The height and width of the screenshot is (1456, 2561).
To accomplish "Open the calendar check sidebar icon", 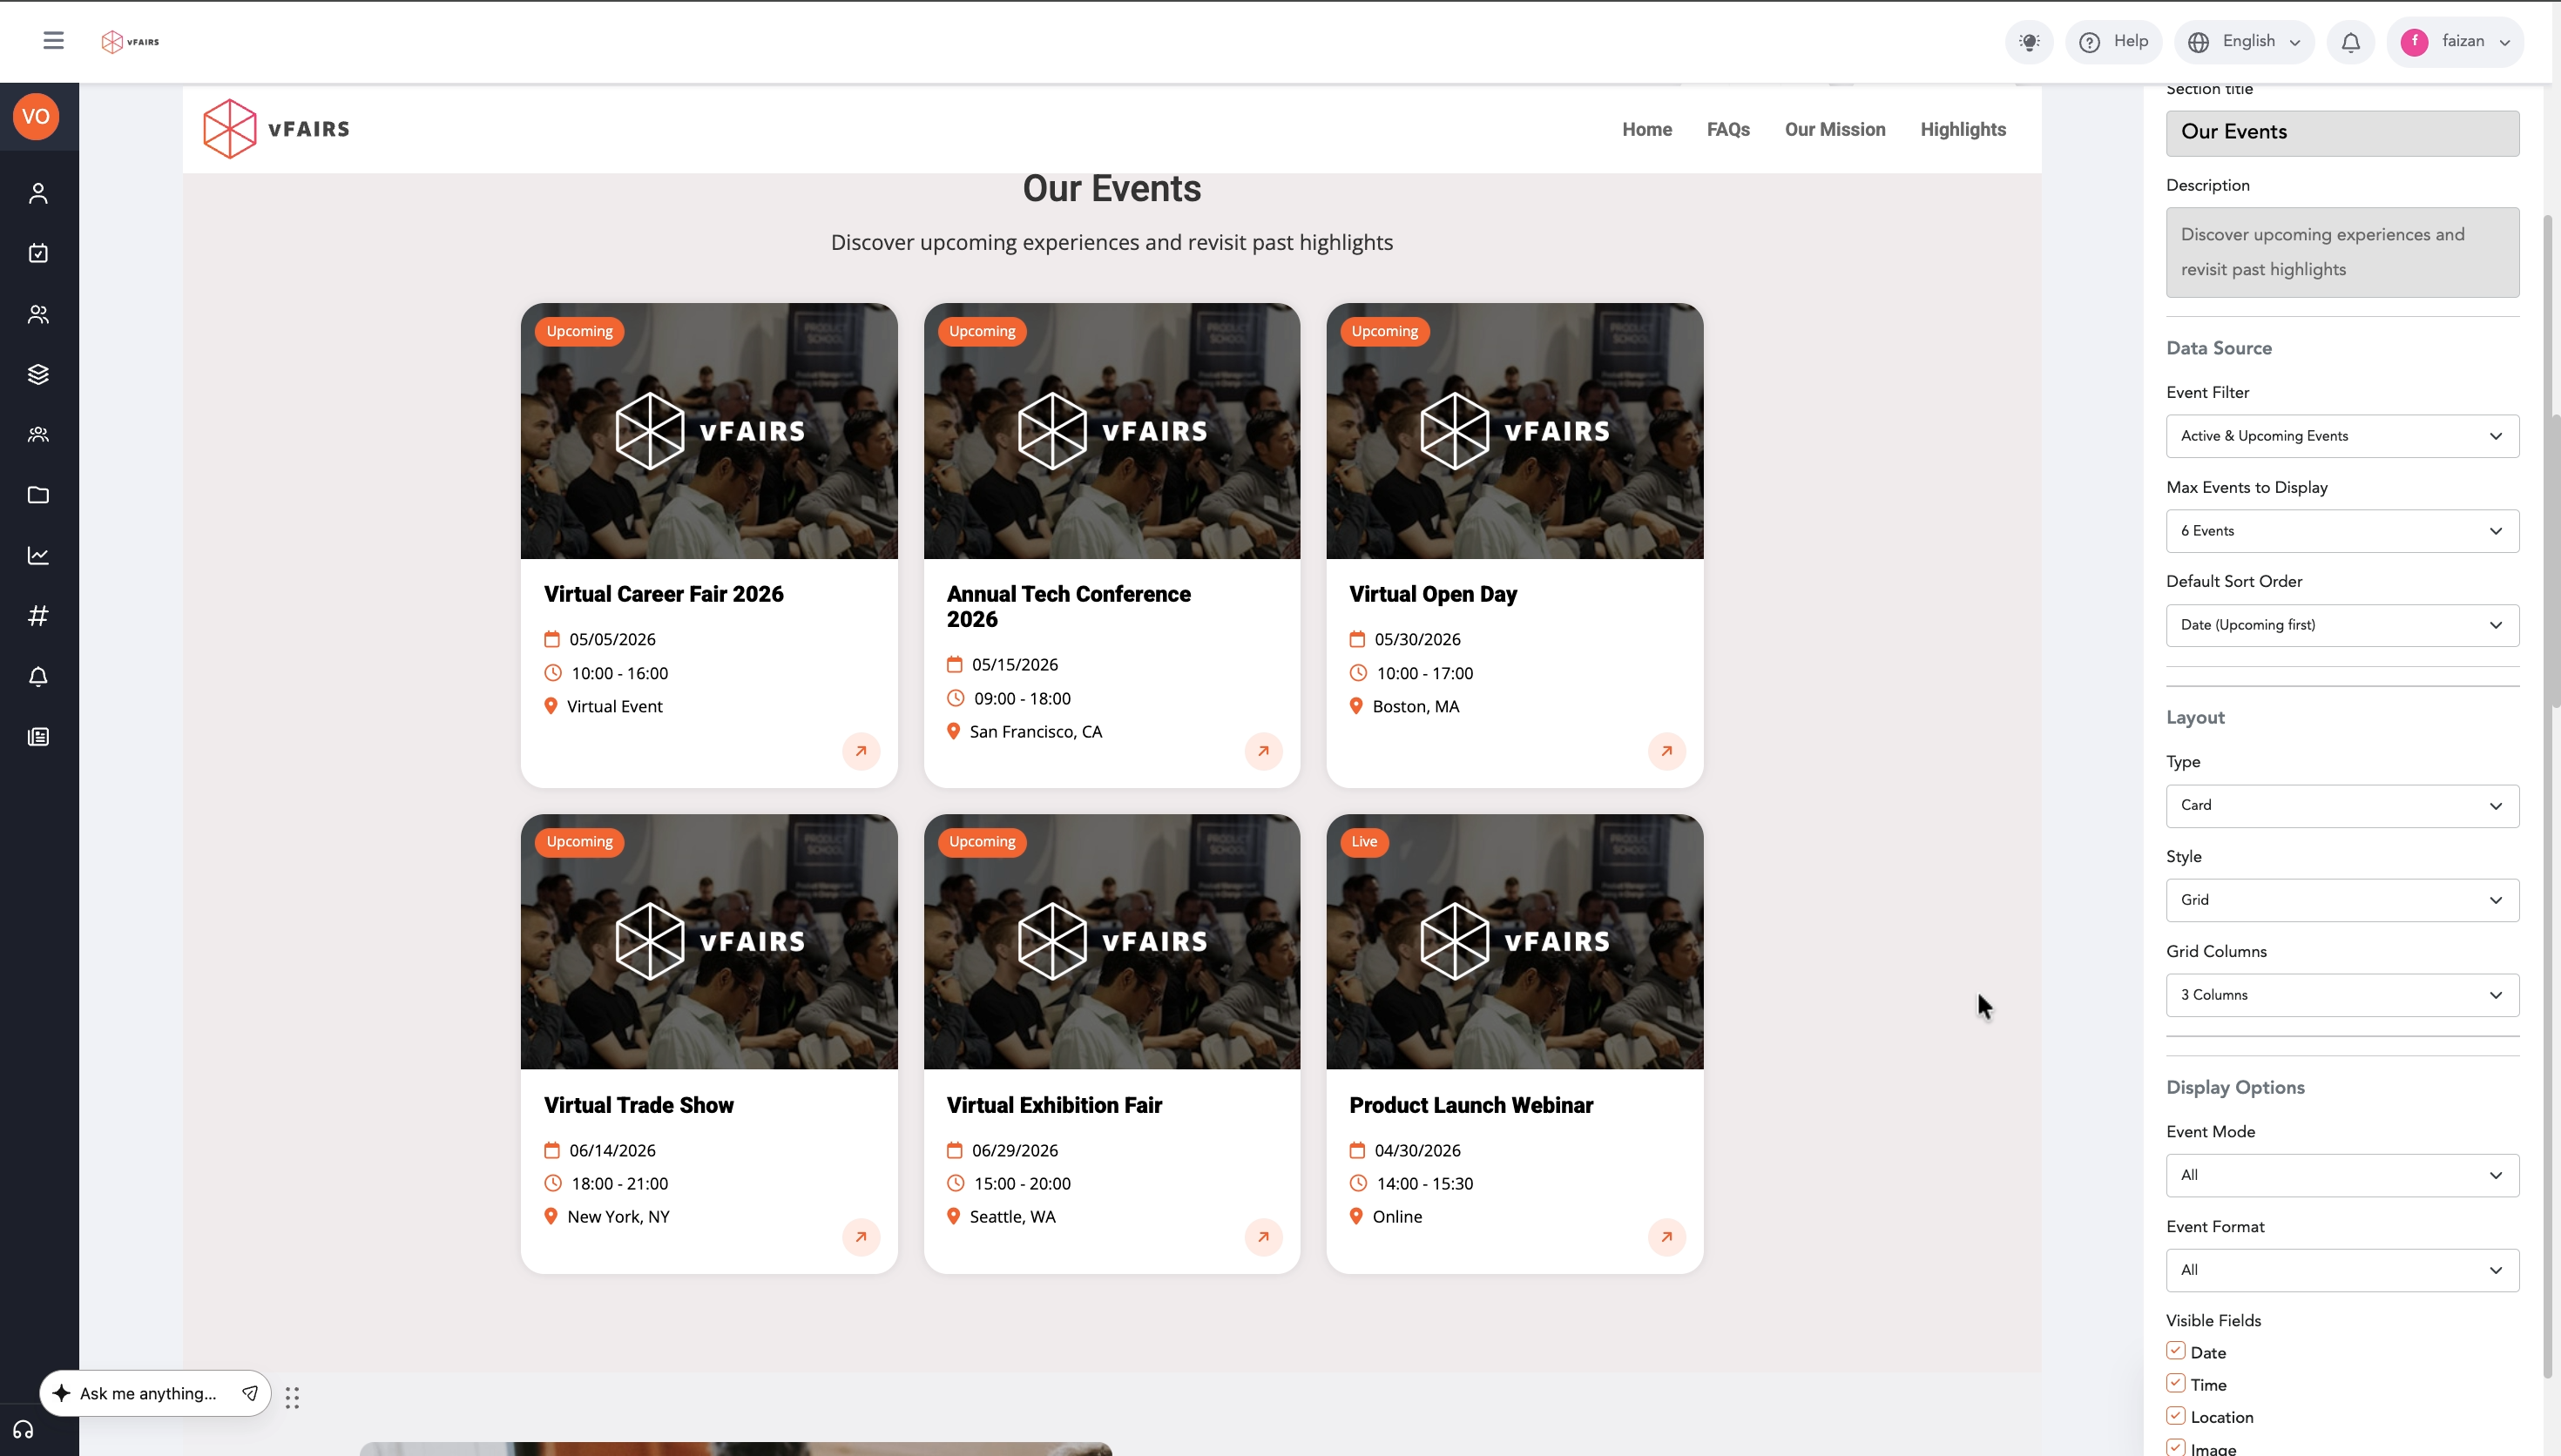I will click(x=38, y=253).
